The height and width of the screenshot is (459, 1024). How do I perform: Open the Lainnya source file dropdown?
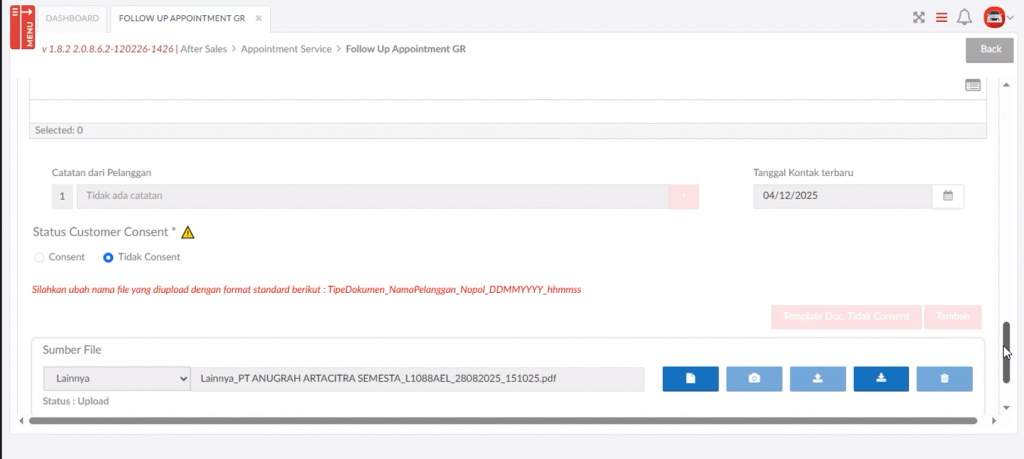(x=116, y=378)
